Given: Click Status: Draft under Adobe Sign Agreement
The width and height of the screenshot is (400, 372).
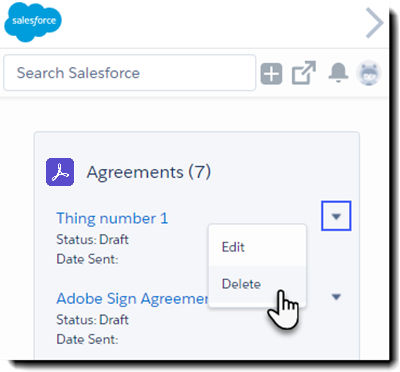Looking at the screenshot, I should (92, 320).
